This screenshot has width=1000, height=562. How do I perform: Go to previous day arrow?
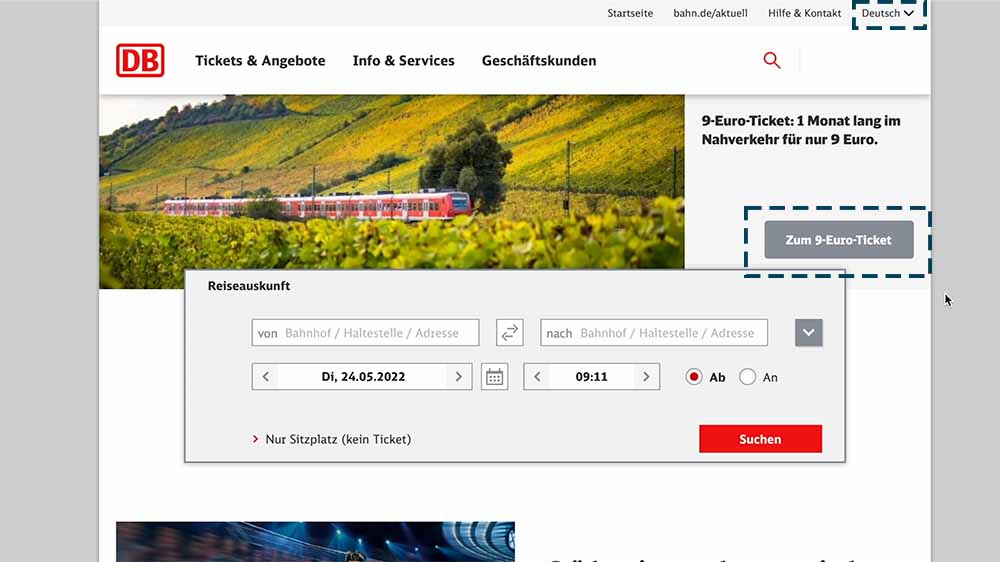tap(266, 376)
